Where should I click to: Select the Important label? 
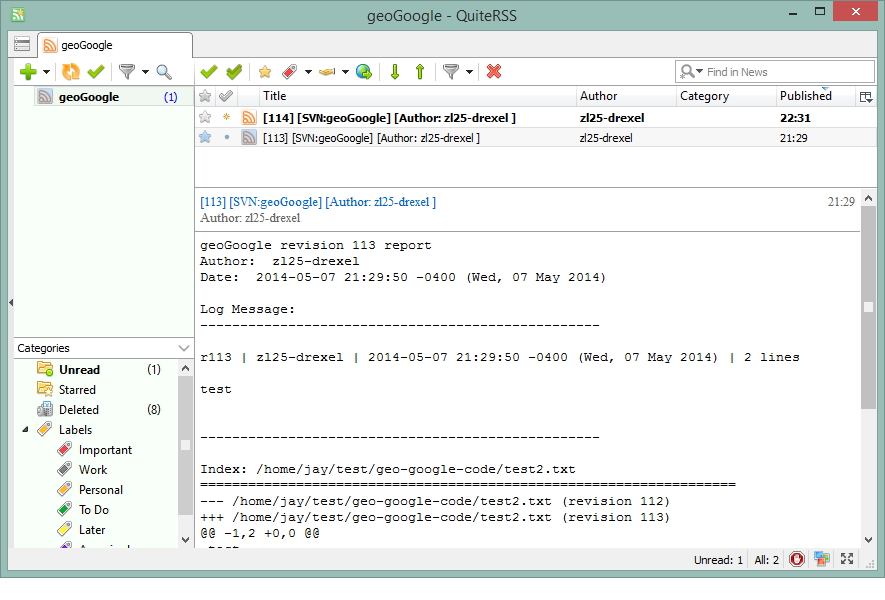(x=105, y=450)
